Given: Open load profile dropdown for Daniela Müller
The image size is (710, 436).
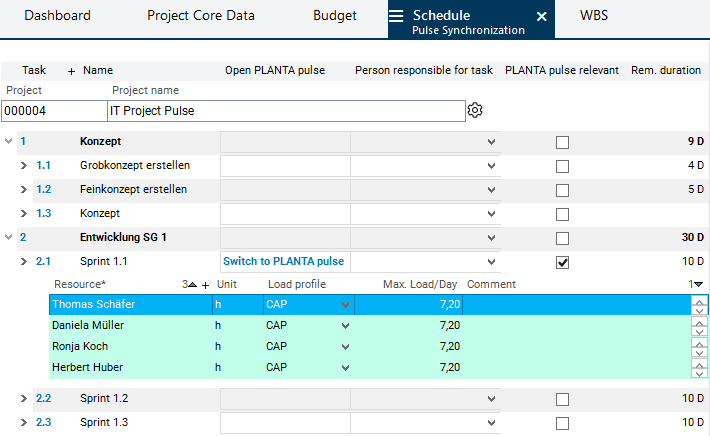Looking at the screenshot, I should [x=346, y=325].
